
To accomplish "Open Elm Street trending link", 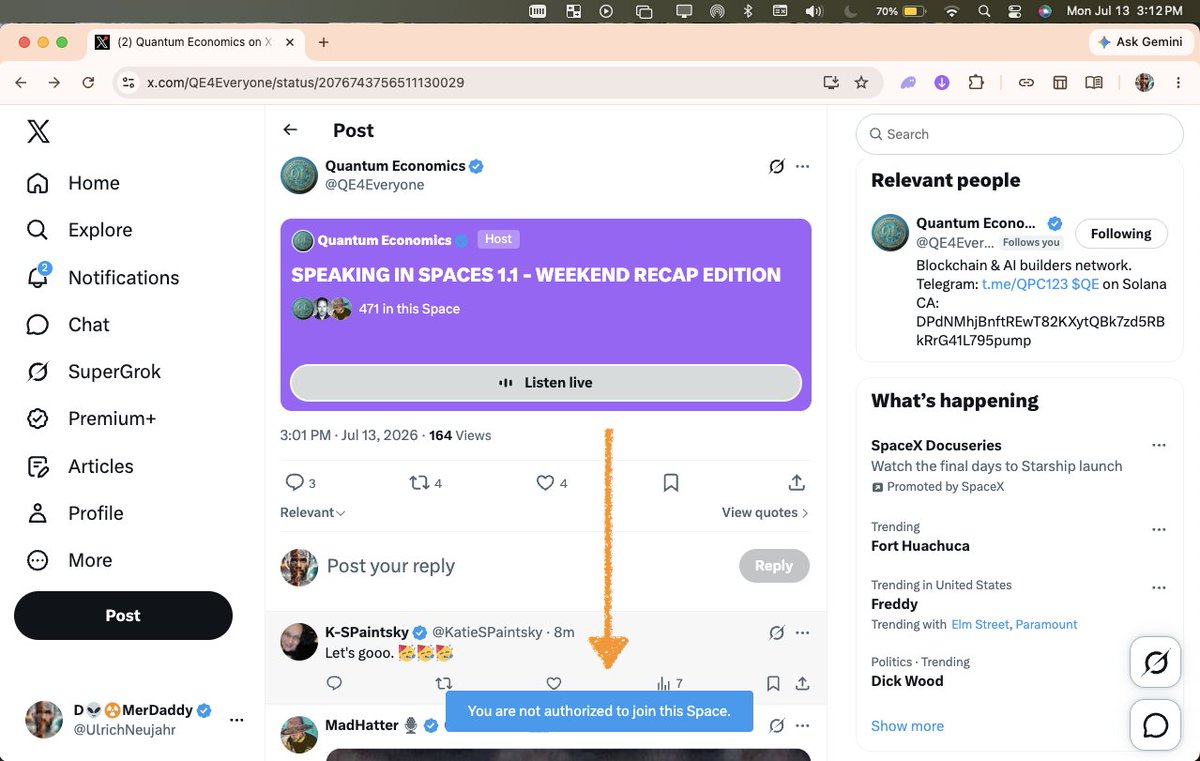I will click(x=980, y=624).
